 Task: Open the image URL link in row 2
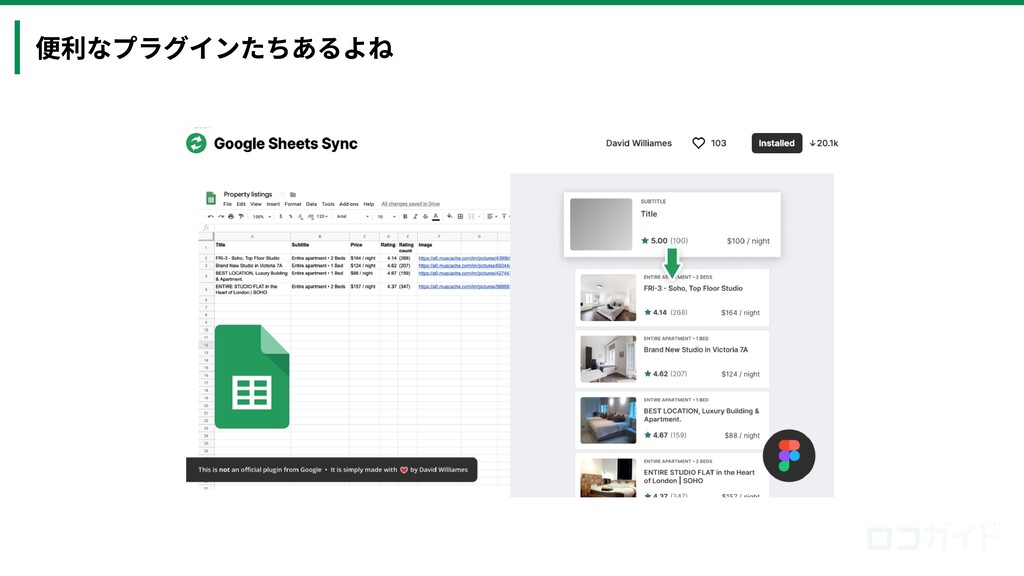[x=464, y=258]
